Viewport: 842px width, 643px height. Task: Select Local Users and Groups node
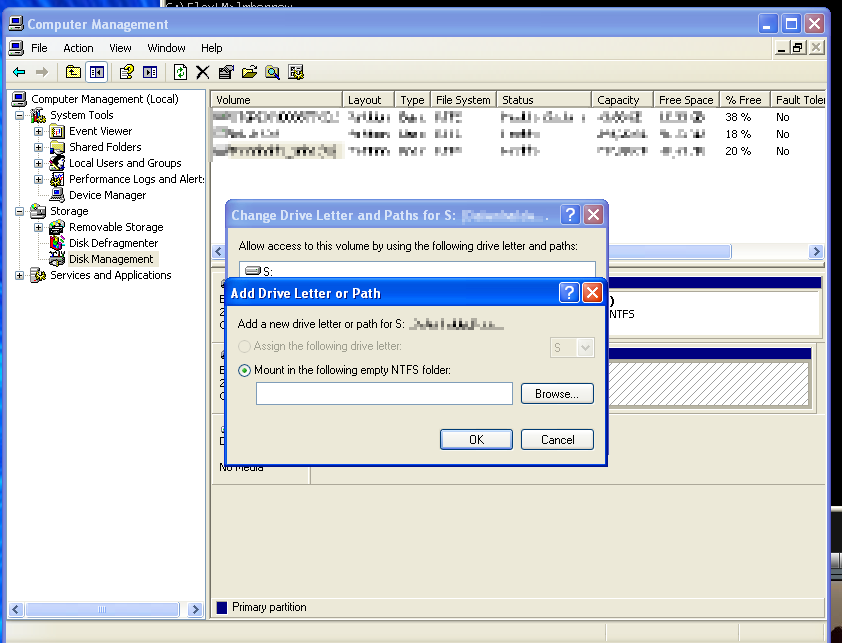click(x=125, y=163)
